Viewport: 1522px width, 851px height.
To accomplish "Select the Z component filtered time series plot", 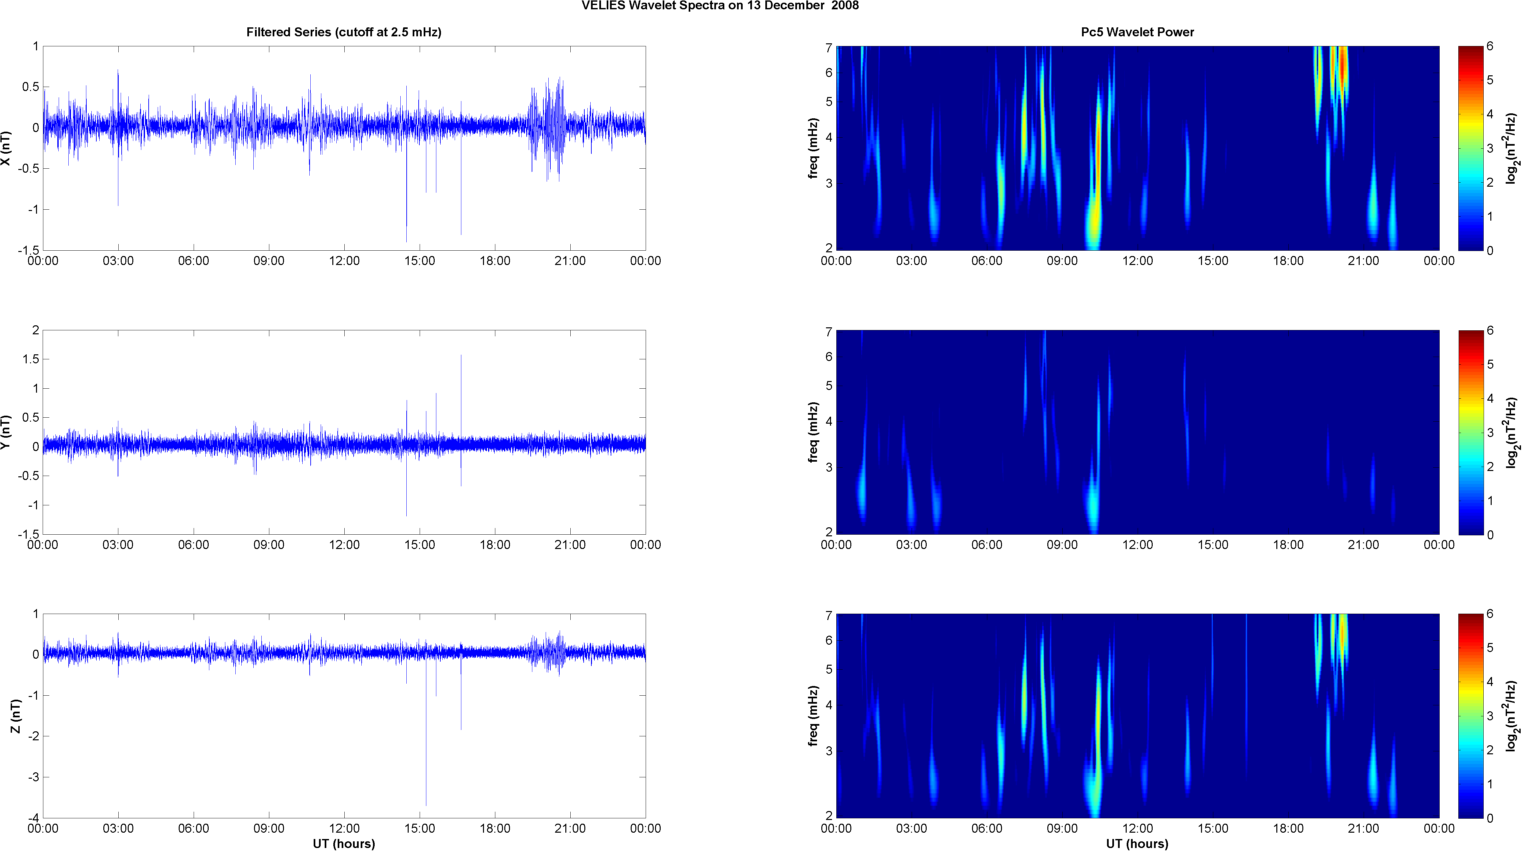I will coord(344,716).
